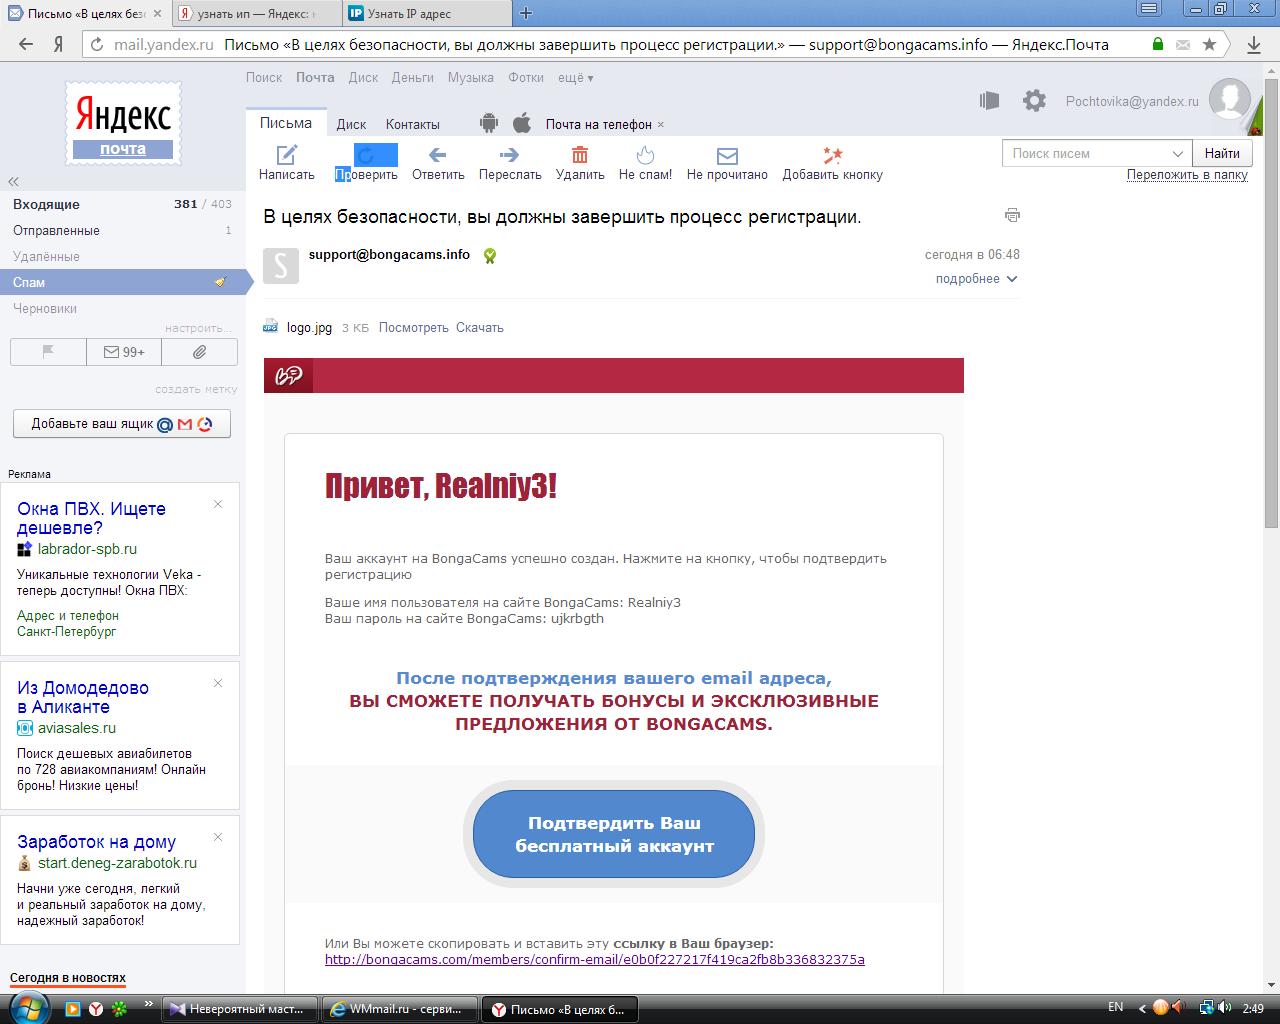Click настроить... folders link
This screenshot has height=1024, width=1280.
[198, 328]
